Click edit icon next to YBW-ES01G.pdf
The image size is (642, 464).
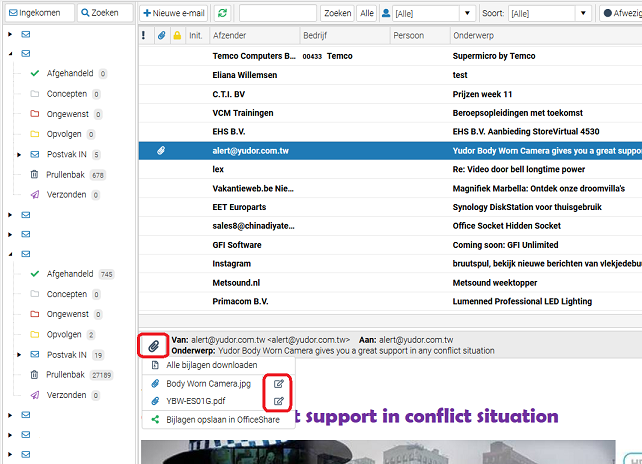279,402
